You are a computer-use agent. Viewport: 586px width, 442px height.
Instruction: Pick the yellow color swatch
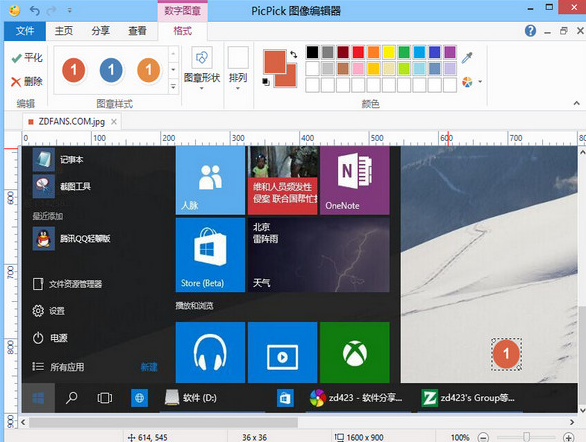pyautogui.click(x=389, y=52)
